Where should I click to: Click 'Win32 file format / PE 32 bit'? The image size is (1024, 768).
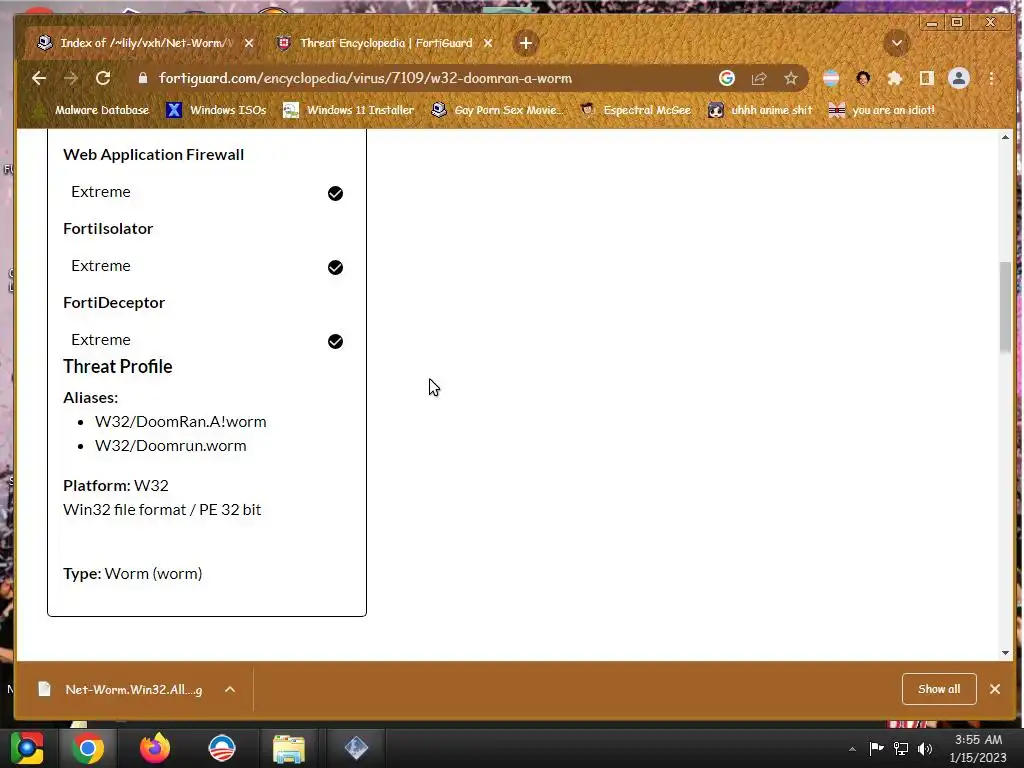coord(162,509)
